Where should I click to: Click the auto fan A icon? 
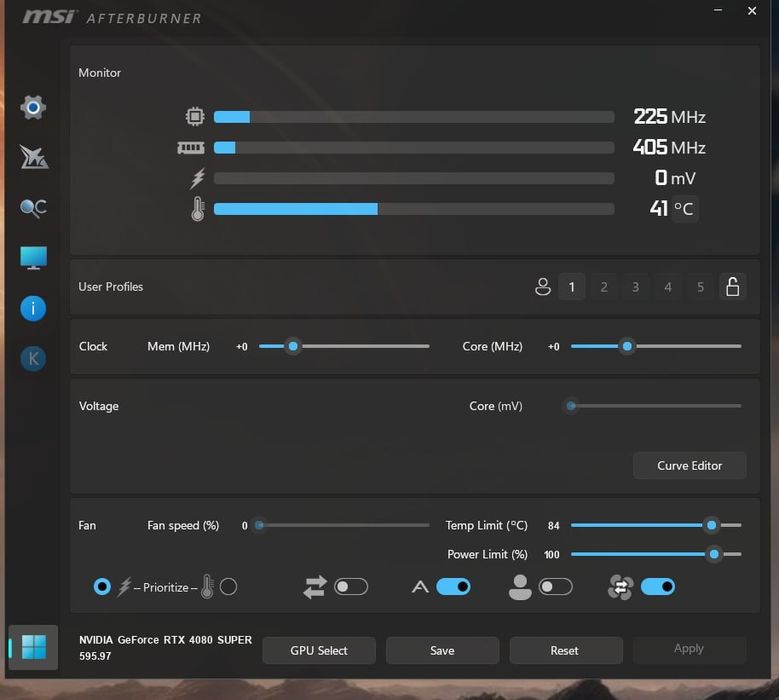pyautogui.click(x=420, y=587)
